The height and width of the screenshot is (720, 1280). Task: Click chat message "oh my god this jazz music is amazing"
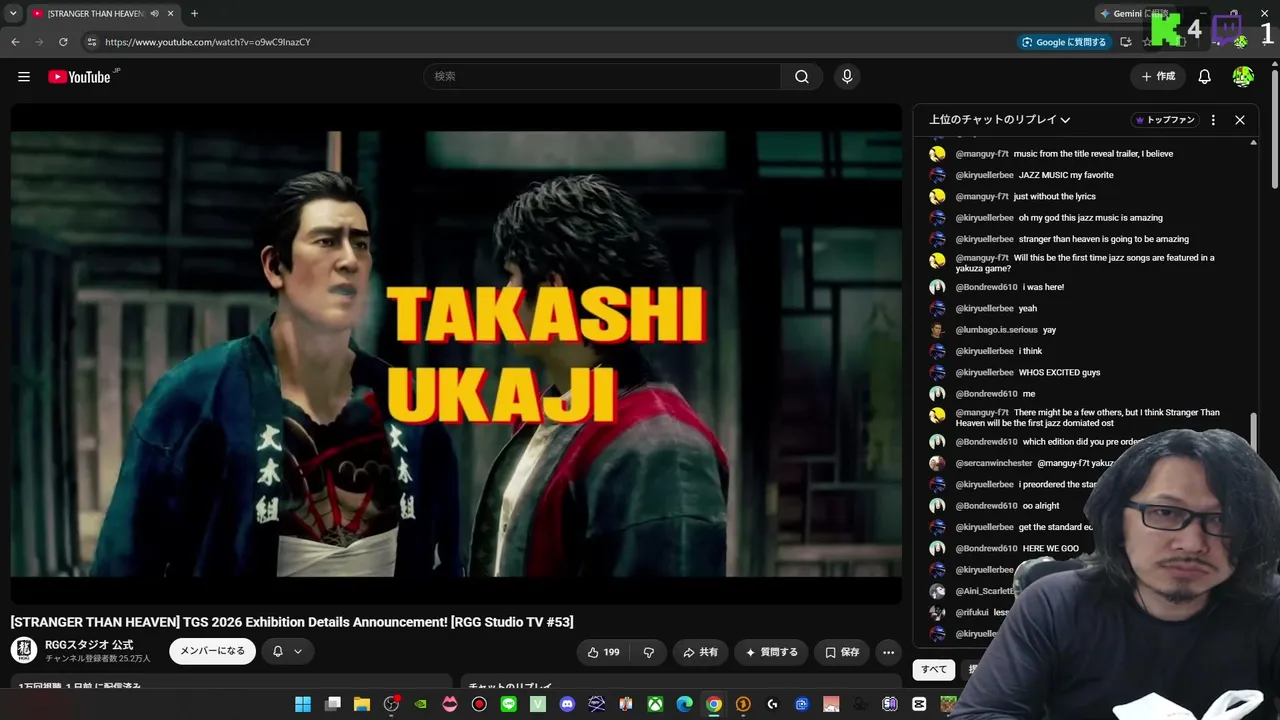(1091, 218)
